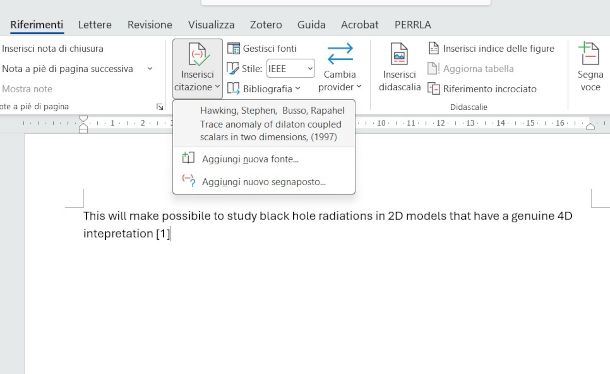610x374 pixels.
Task: Click the Aggiorna tabella icon
Action: 433,68
